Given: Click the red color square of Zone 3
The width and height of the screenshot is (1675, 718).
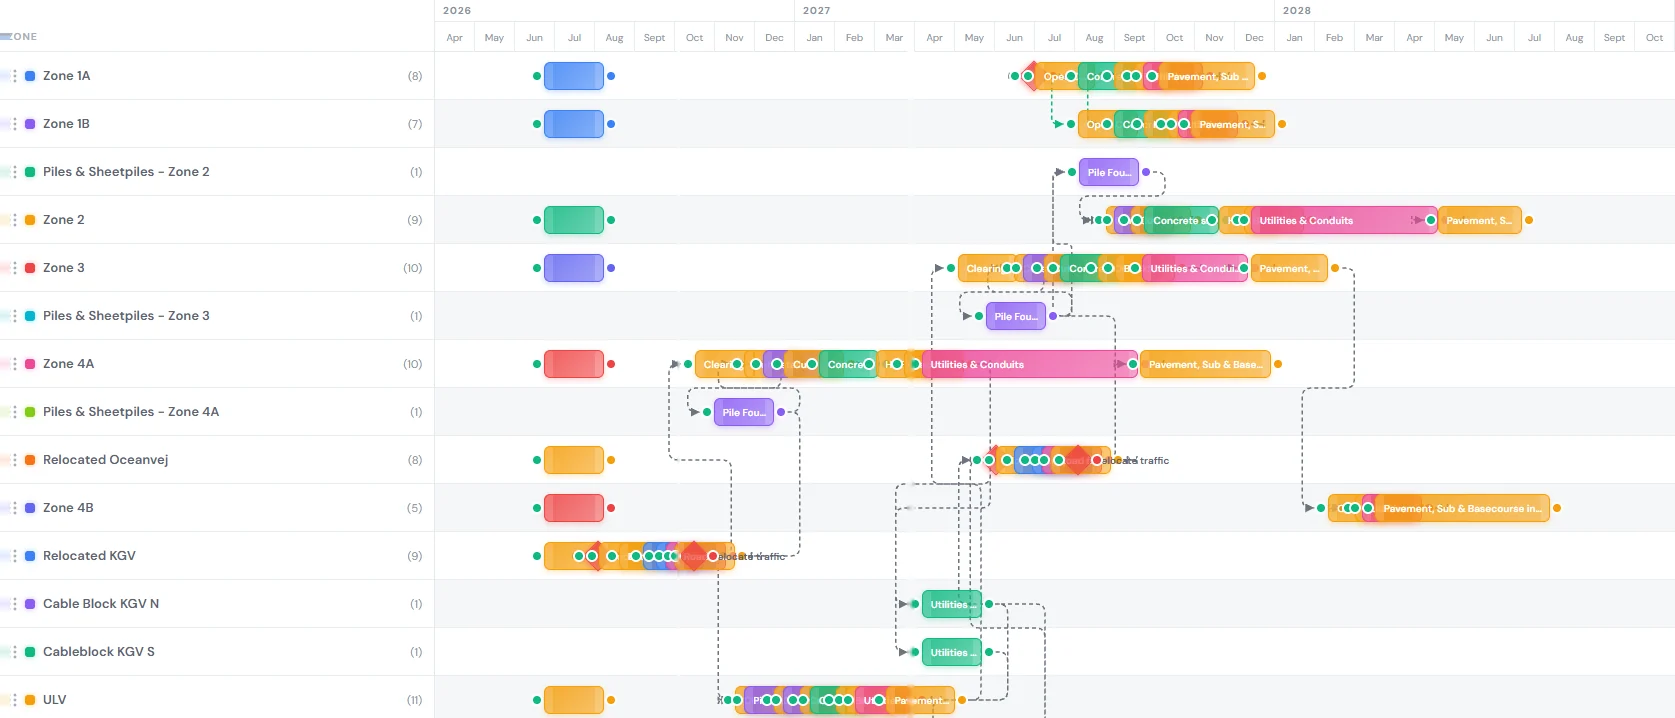Looking at the screenshot, I should pyautogui.click(x=30, y=268).
